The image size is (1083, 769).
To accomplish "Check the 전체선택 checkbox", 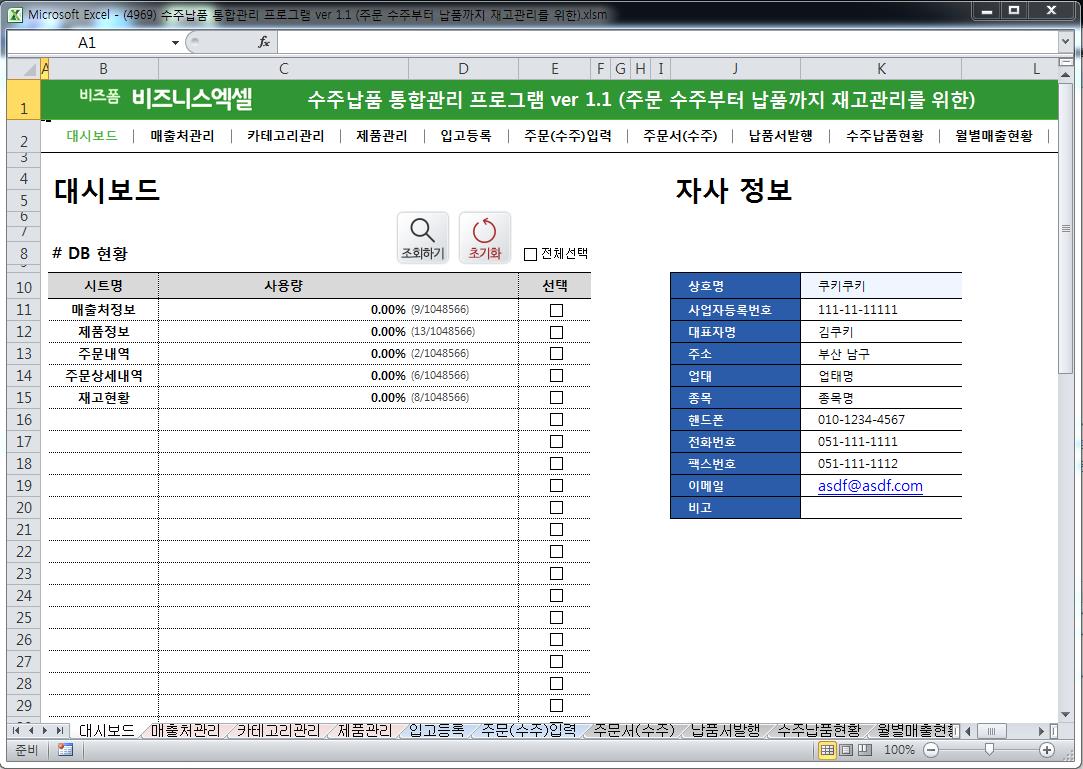I will pos(531,254).
